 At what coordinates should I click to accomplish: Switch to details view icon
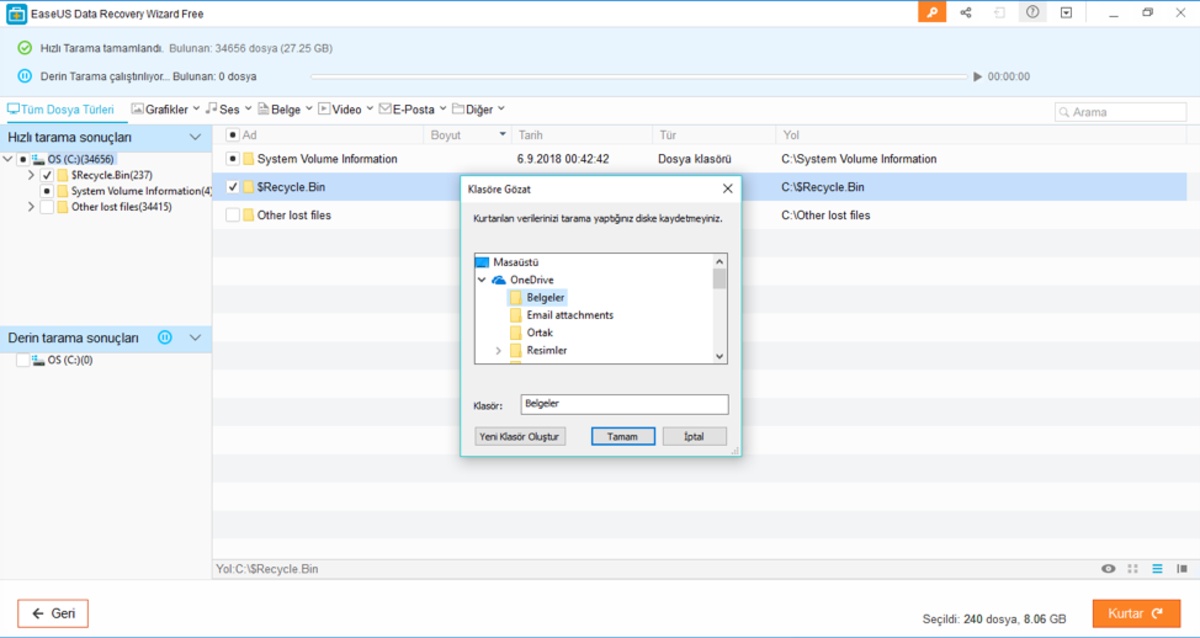click(x=1181, y=569)
